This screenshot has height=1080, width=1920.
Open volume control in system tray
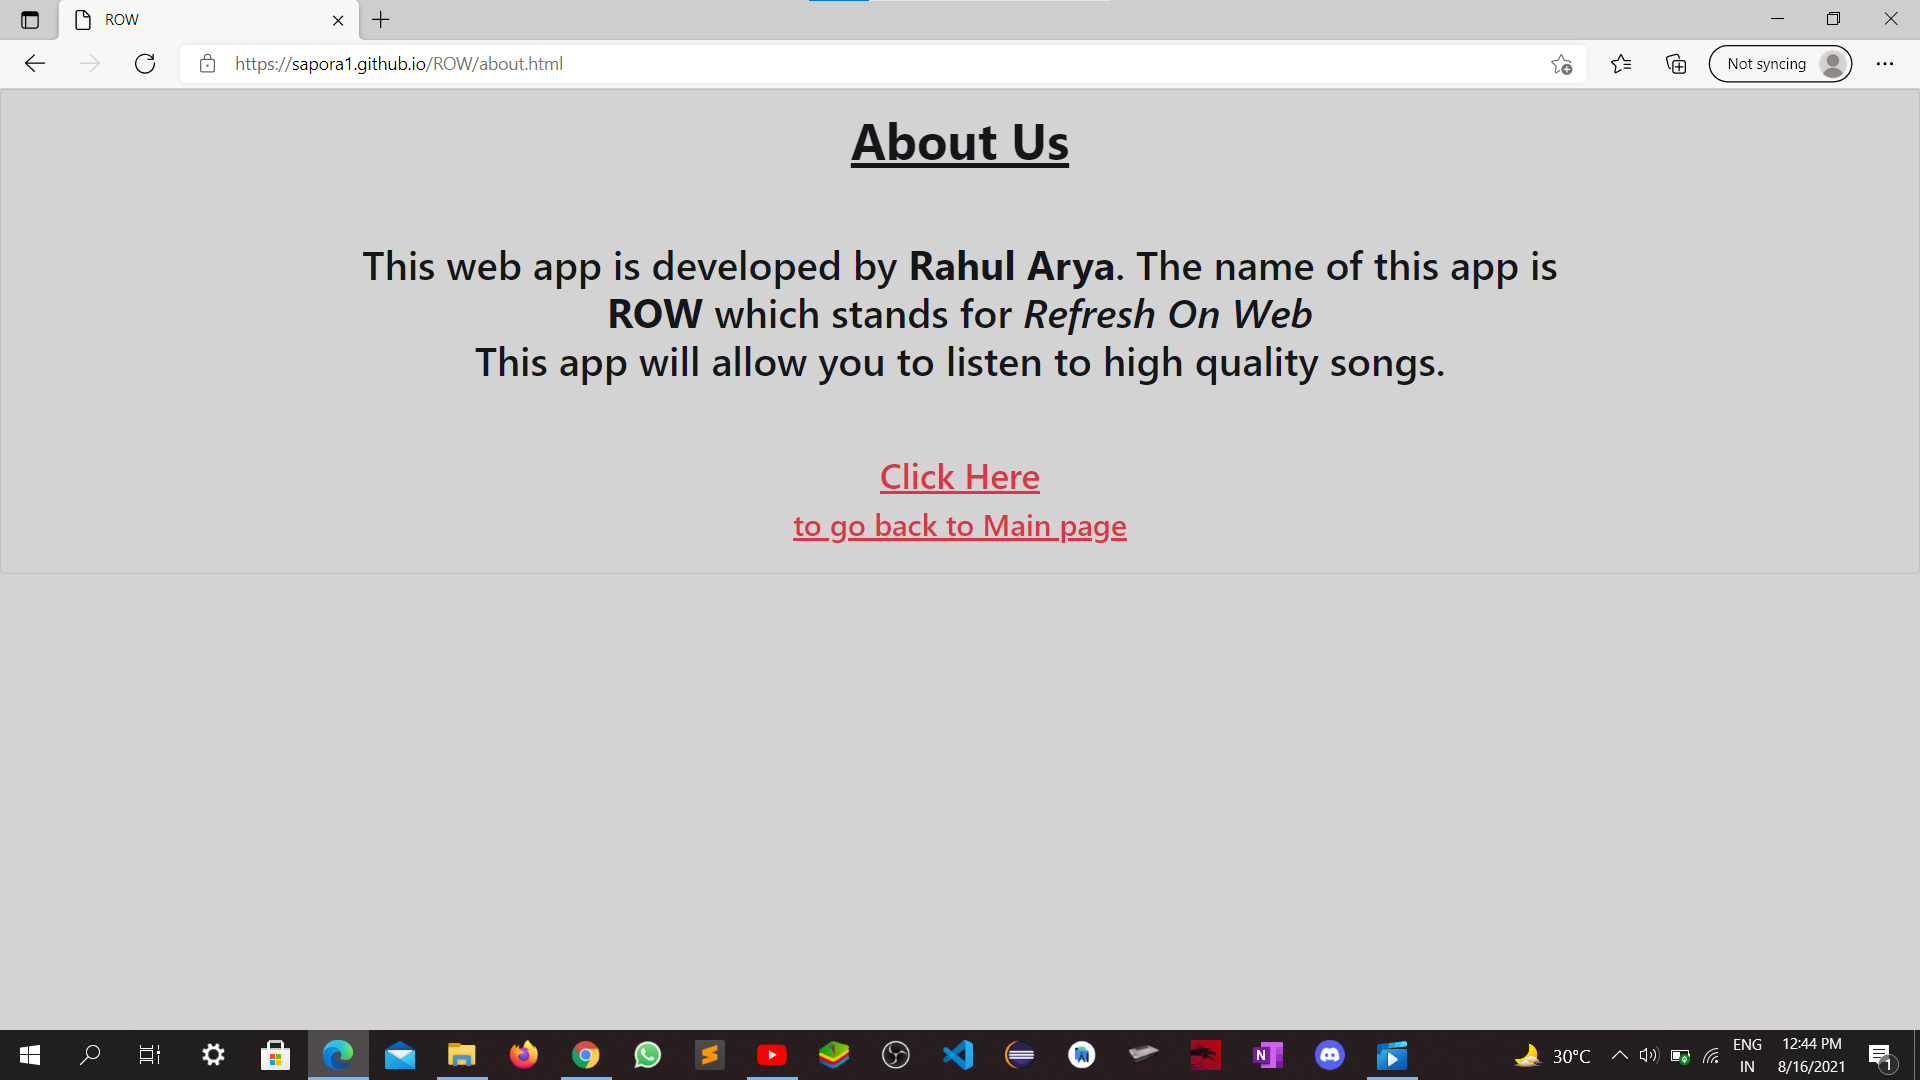[x=1648, y=1055]
